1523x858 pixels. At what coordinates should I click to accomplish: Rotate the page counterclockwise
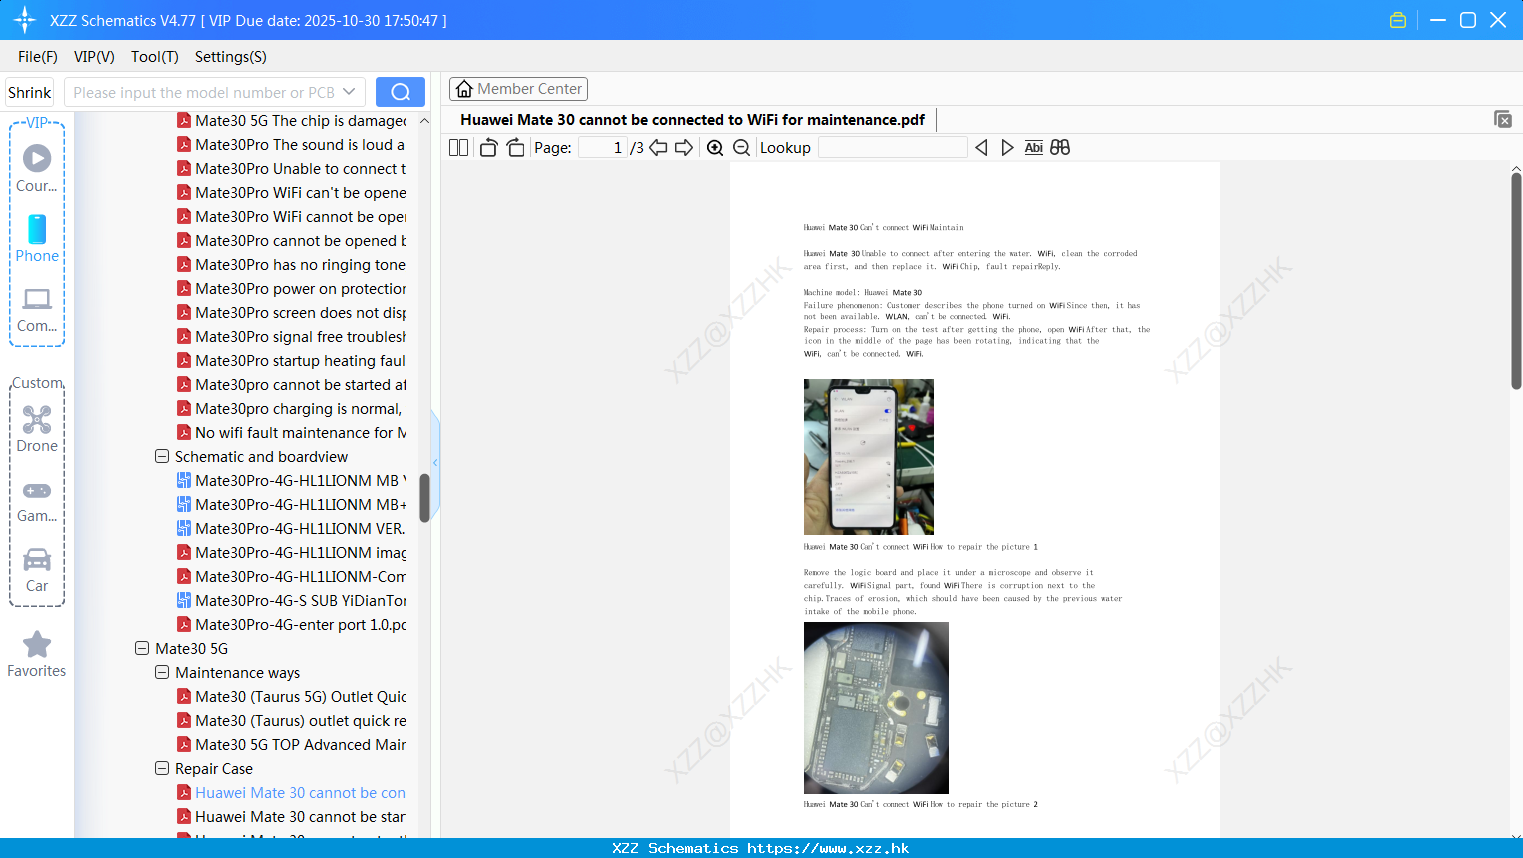(488, 148)
